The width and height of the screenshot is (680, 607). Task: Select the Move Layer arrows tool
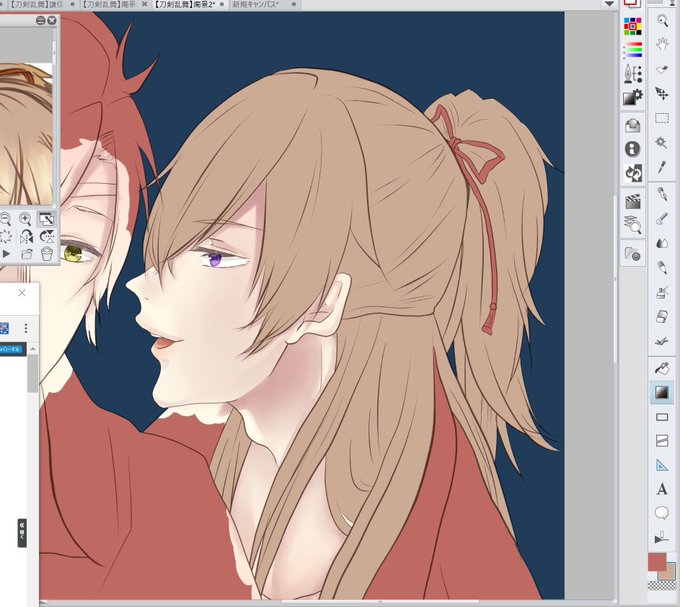point(662,93)
